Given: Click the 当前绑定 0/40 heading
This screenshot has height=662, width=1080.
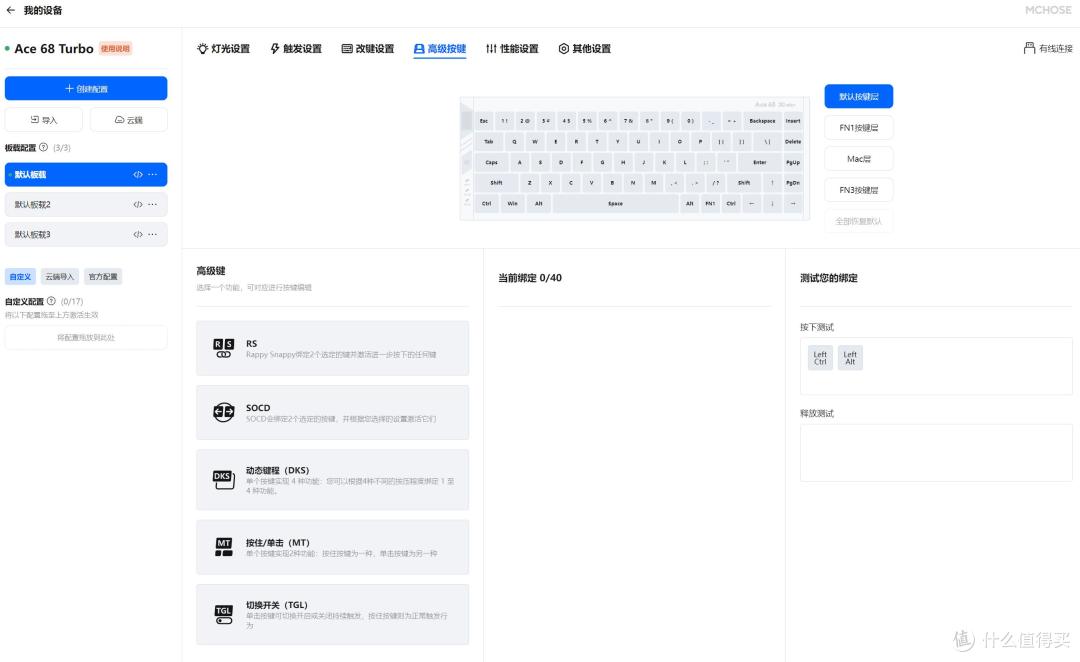Looking at the screenshot, I should (x=530, y=278).
